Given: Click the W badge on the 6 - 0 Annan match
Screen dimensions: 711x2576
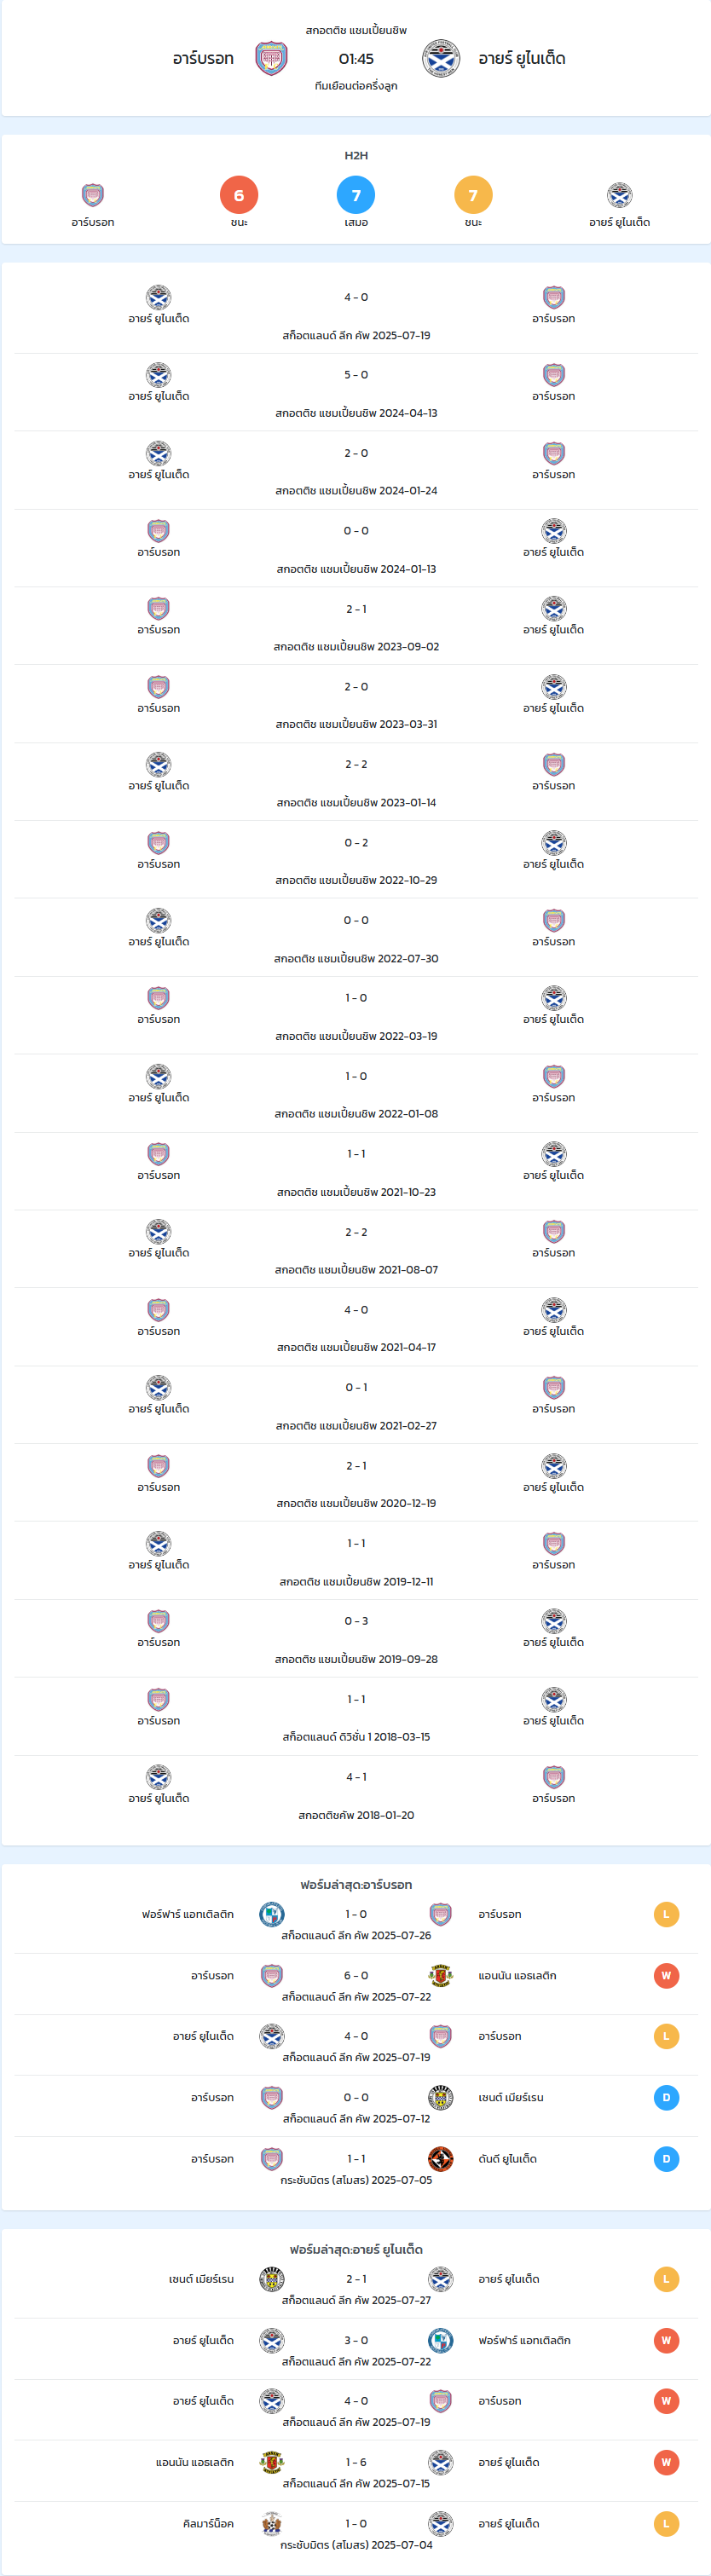Looking at the screenshot, I should pyautogui.click(x=666, y=1975).
